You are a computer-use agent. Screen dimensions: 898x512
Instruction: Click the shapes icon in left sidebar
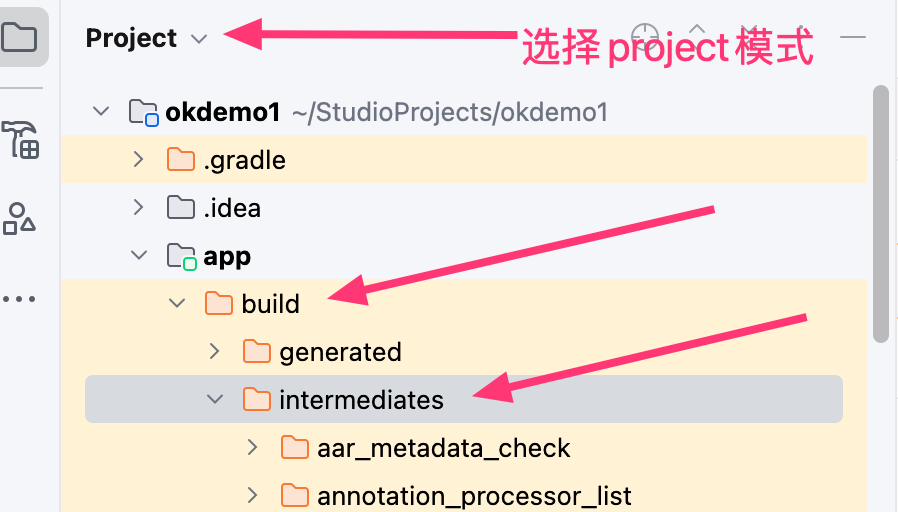(20, 218)
